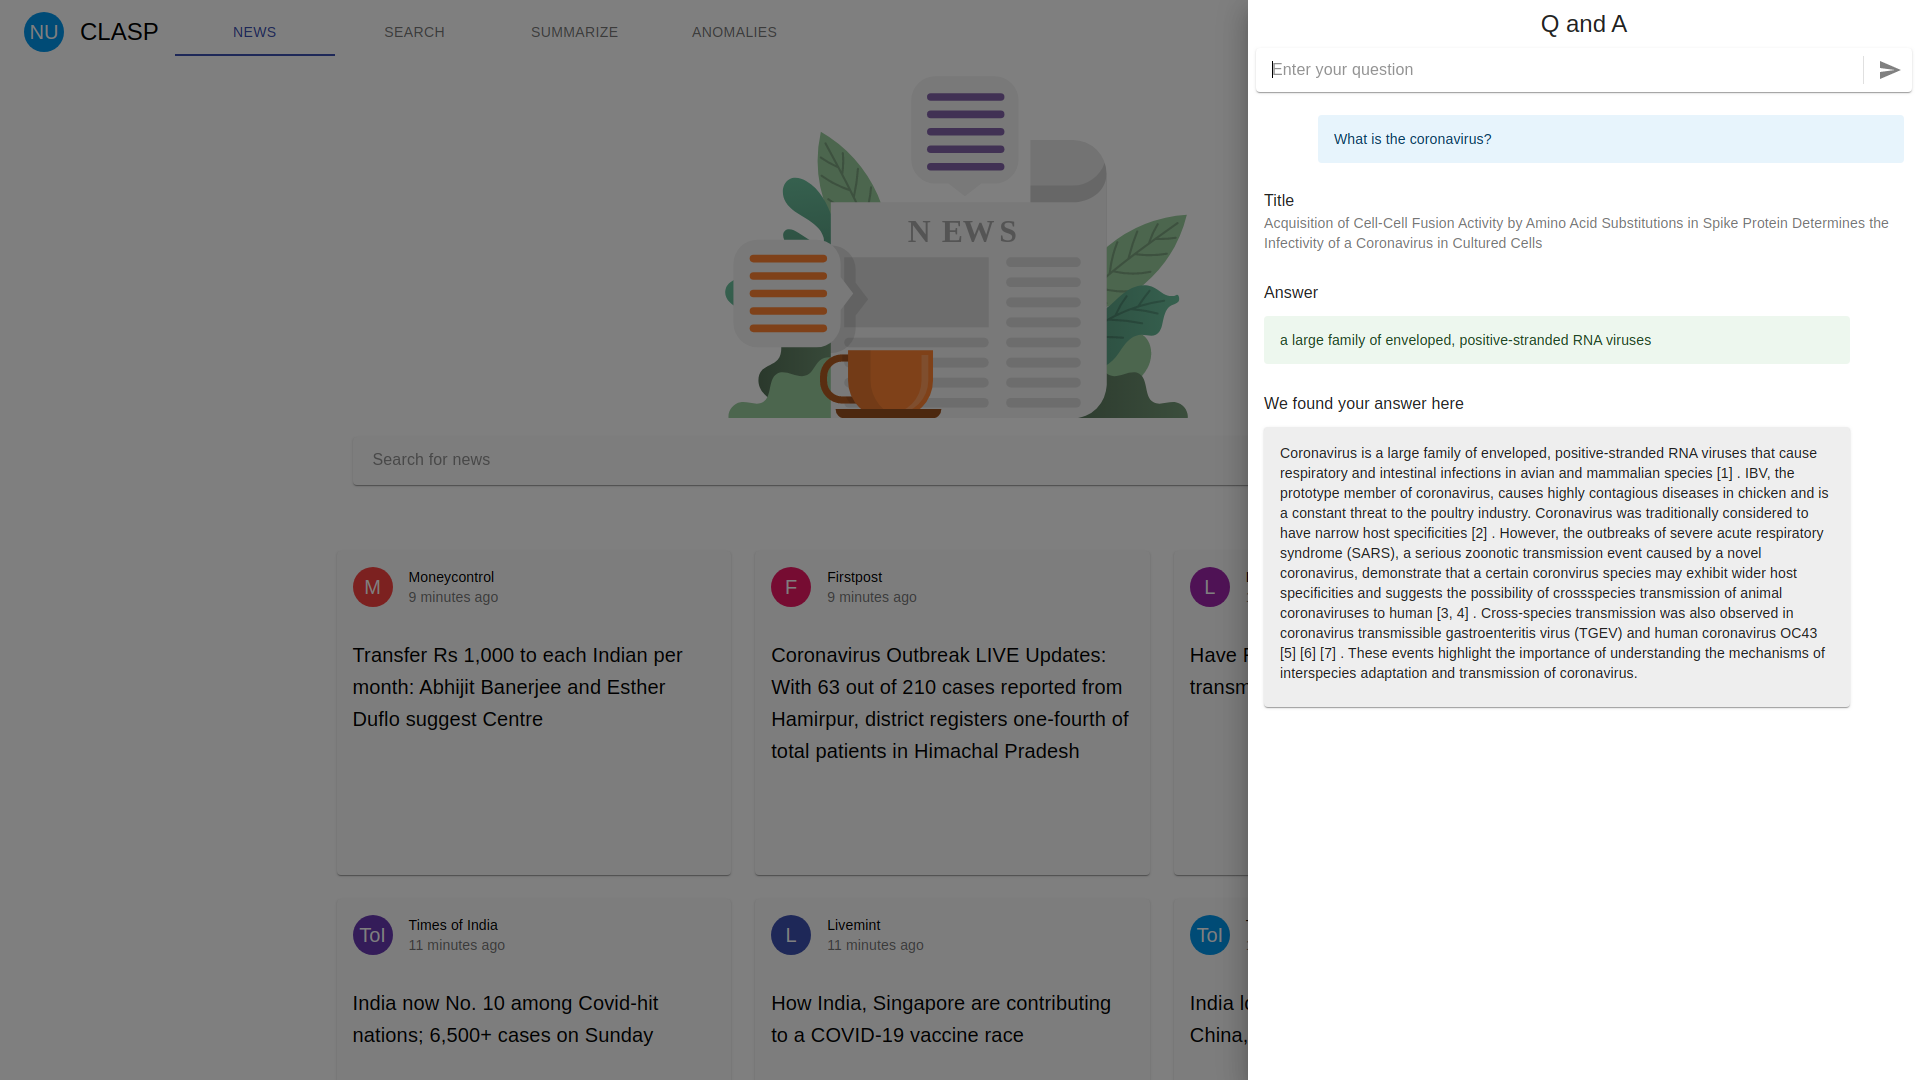Open the Summarize tab
Screen dimensions: 1920x1080
point(574,32)
